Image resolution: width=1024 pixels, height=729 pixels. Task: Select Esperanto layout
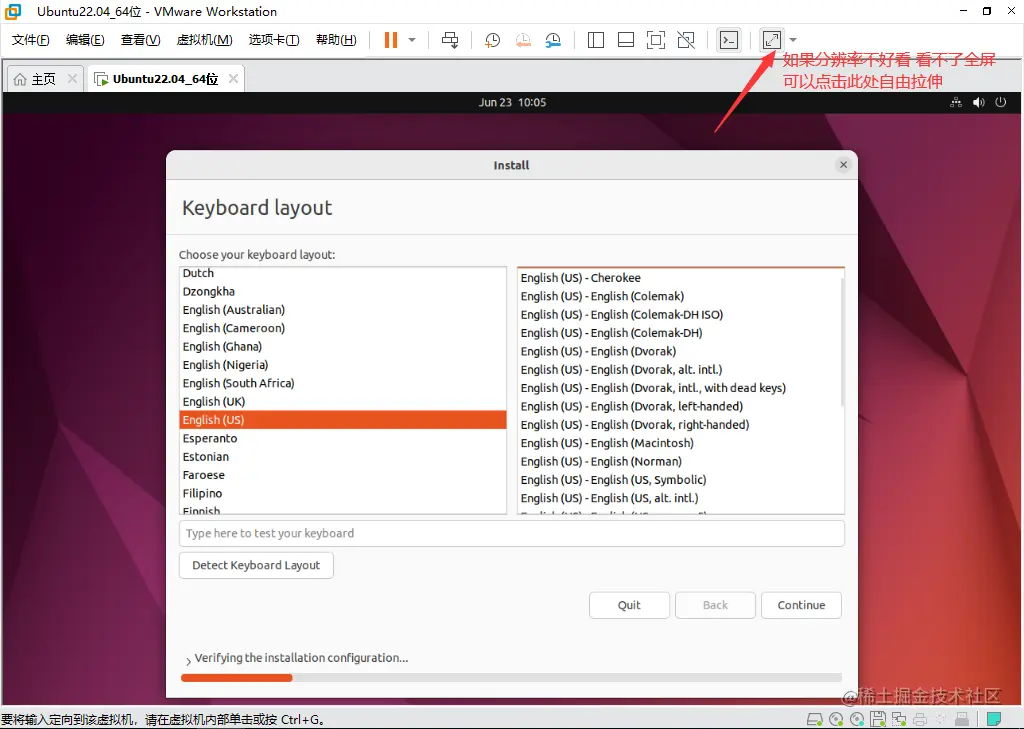(343, 438)
